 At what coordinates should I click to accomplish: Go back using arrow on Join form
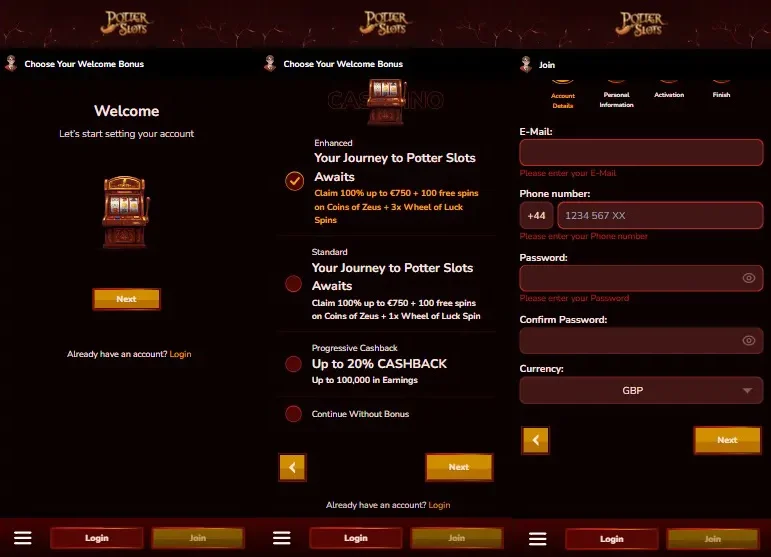[535, 440]
